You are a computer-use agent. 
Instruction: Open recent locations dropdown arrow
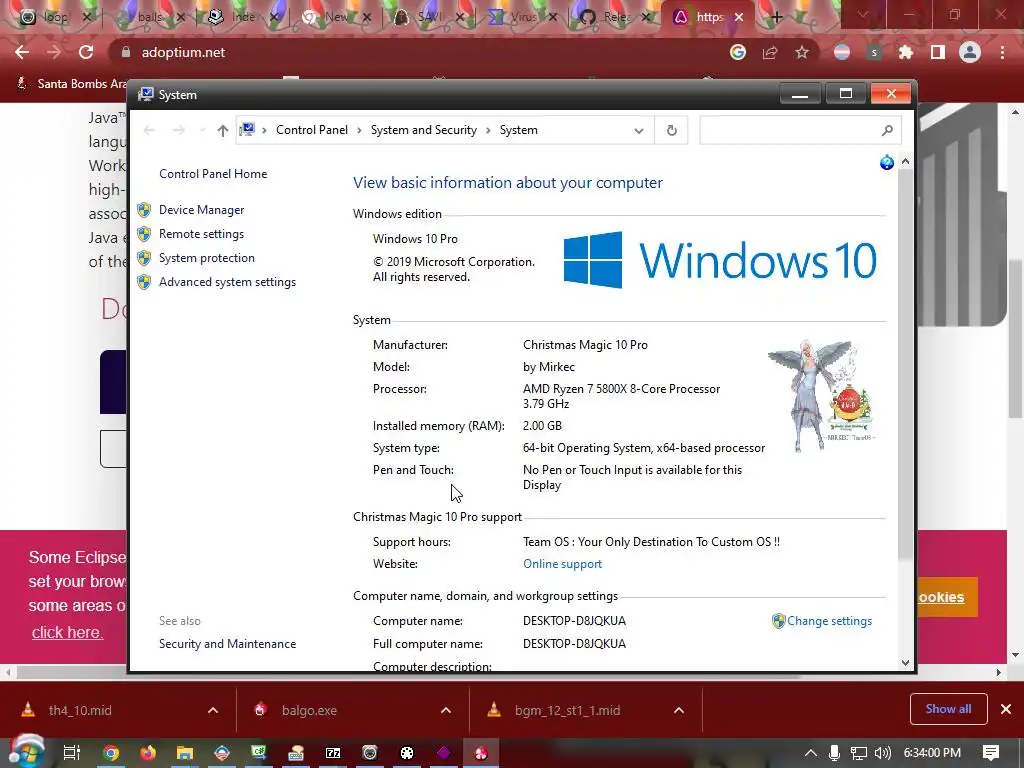[x=202, y=131]
